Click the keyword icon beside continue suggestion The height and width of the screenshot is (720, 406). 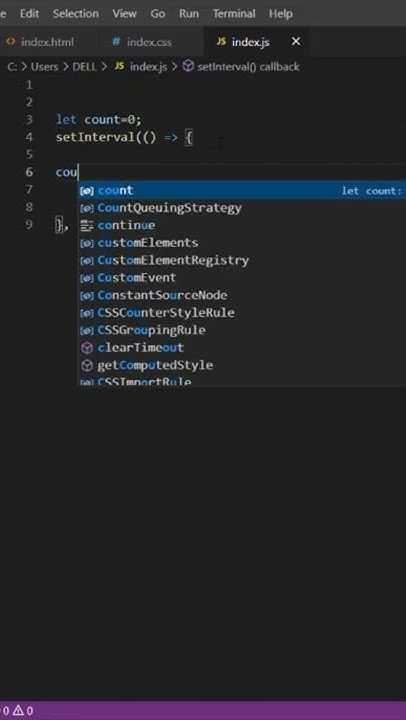87,225
